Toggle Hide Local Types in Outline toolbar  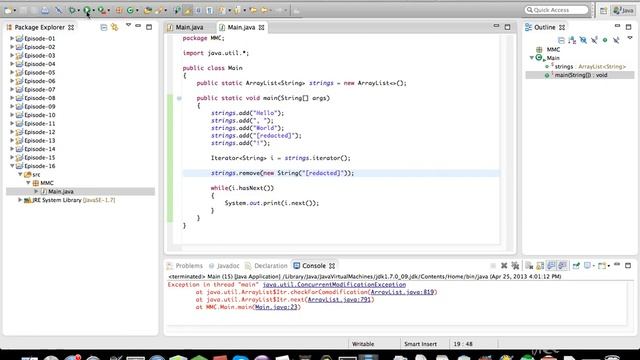(616, 40)
